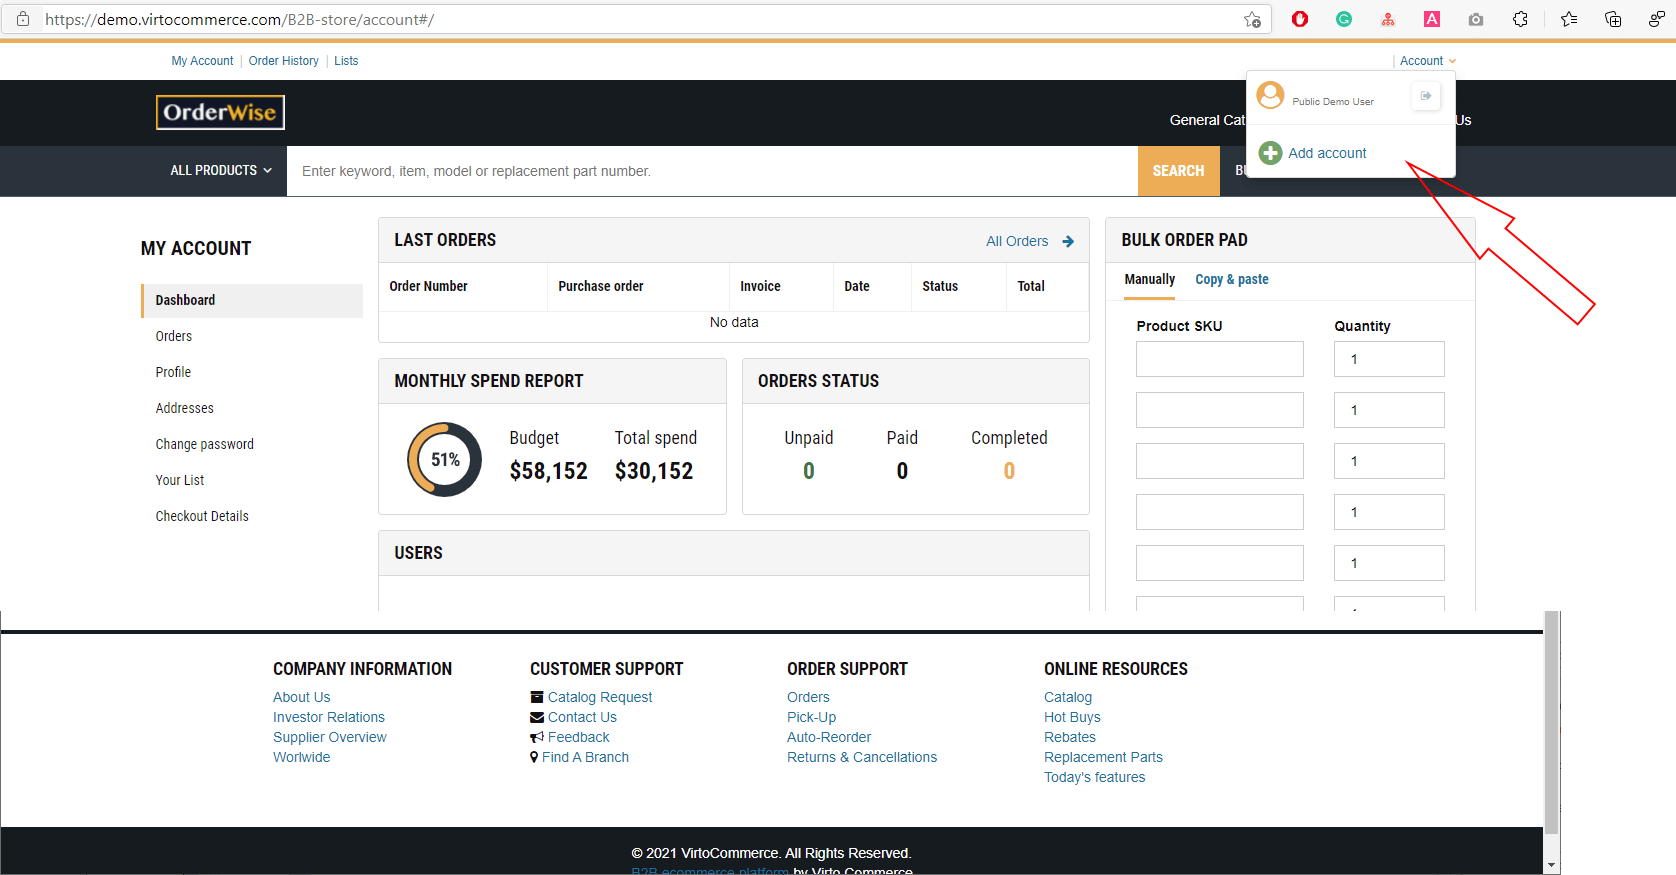Open Orders in My Account sidebar
Screen dimensions: 1676x875
(x=174, y=336)
